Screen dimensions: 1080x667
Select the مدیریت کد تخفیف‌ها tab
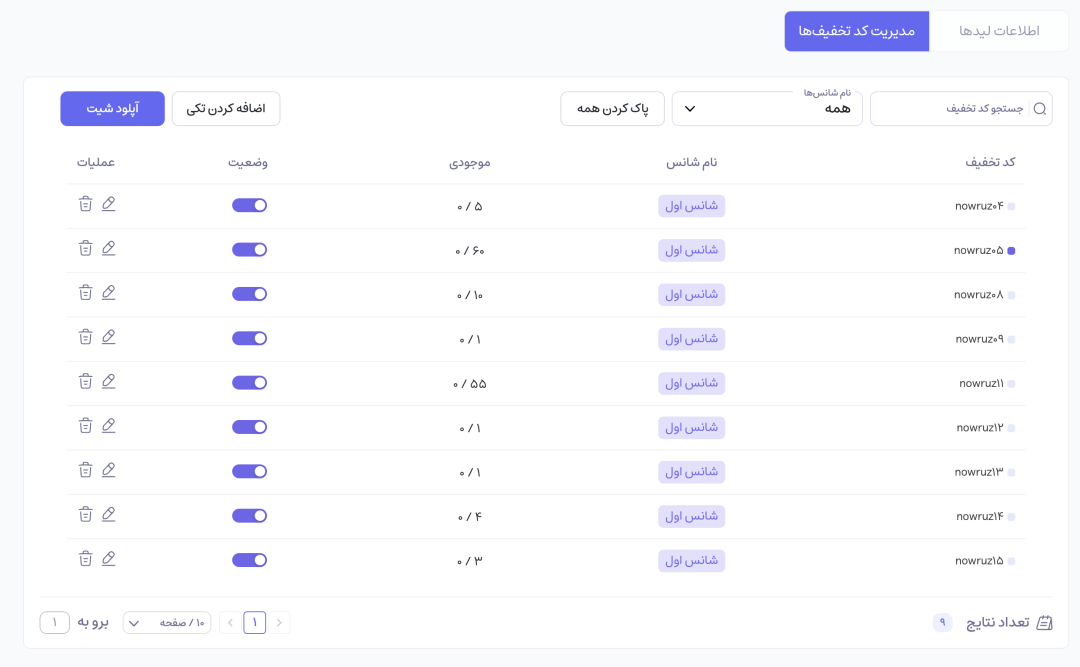point(857,31)
